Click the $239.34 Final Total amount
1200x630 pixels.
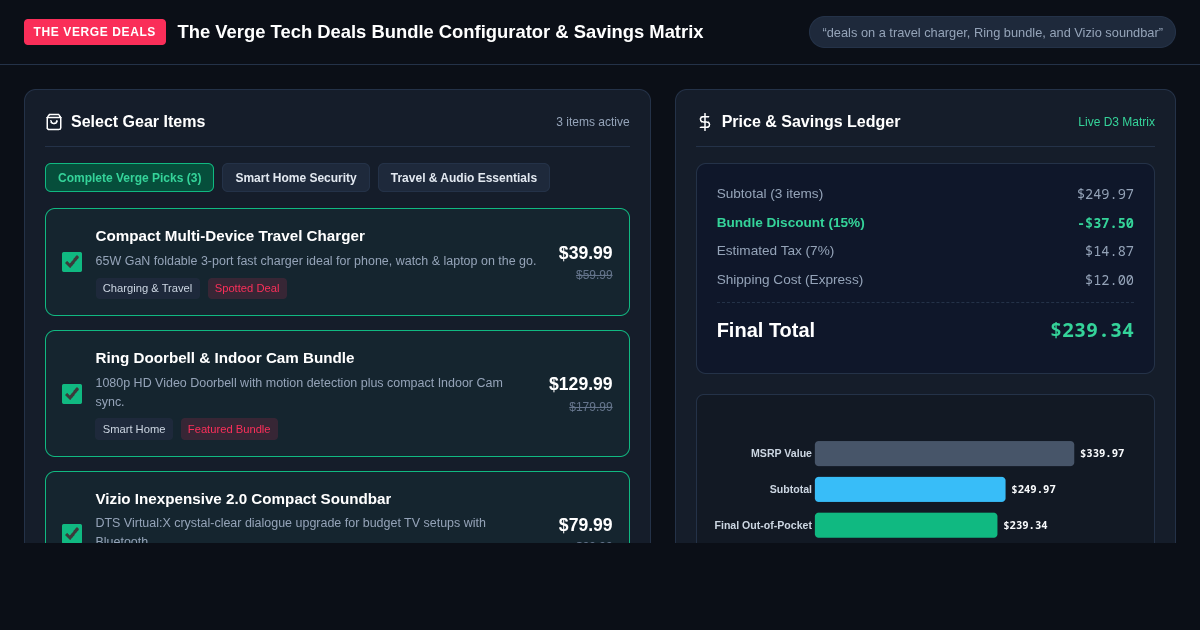pos(1092,330)
